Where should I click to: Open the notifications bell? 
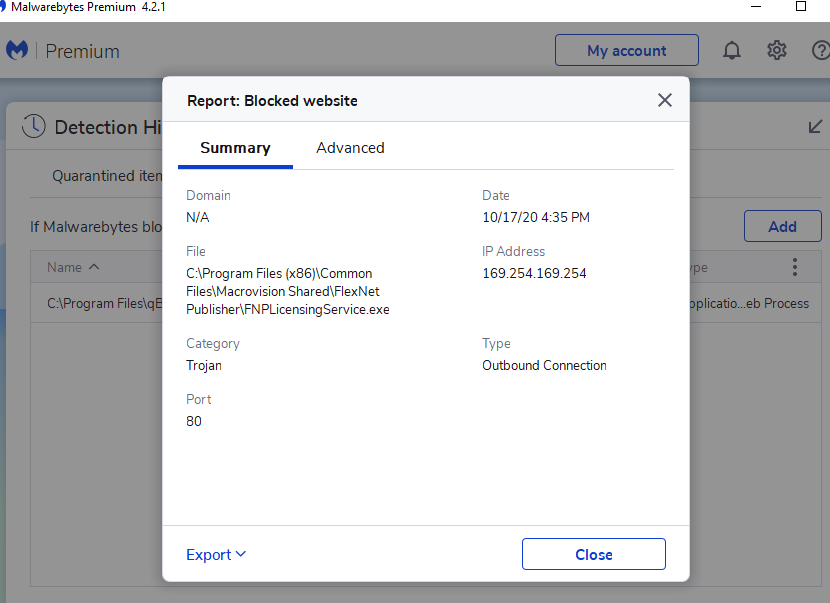(732, 50)
